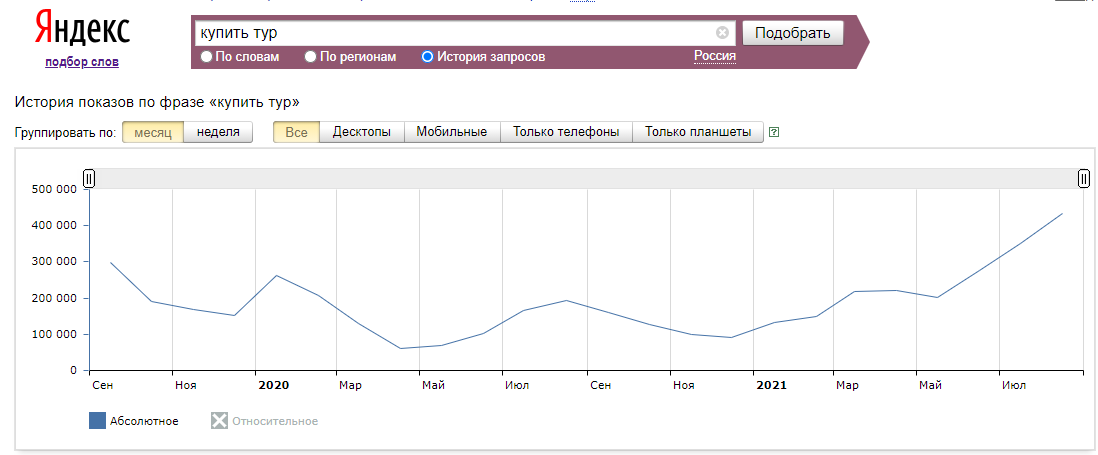Group the chart by неделя

point(218,132)
